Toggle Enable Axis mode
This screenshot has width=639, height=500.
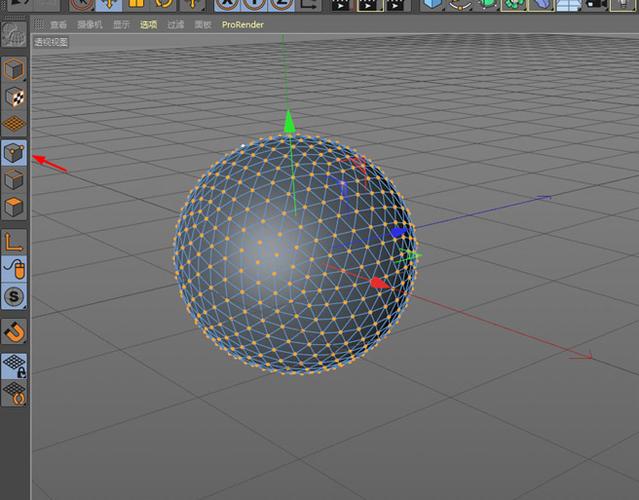tap(14, 241)
